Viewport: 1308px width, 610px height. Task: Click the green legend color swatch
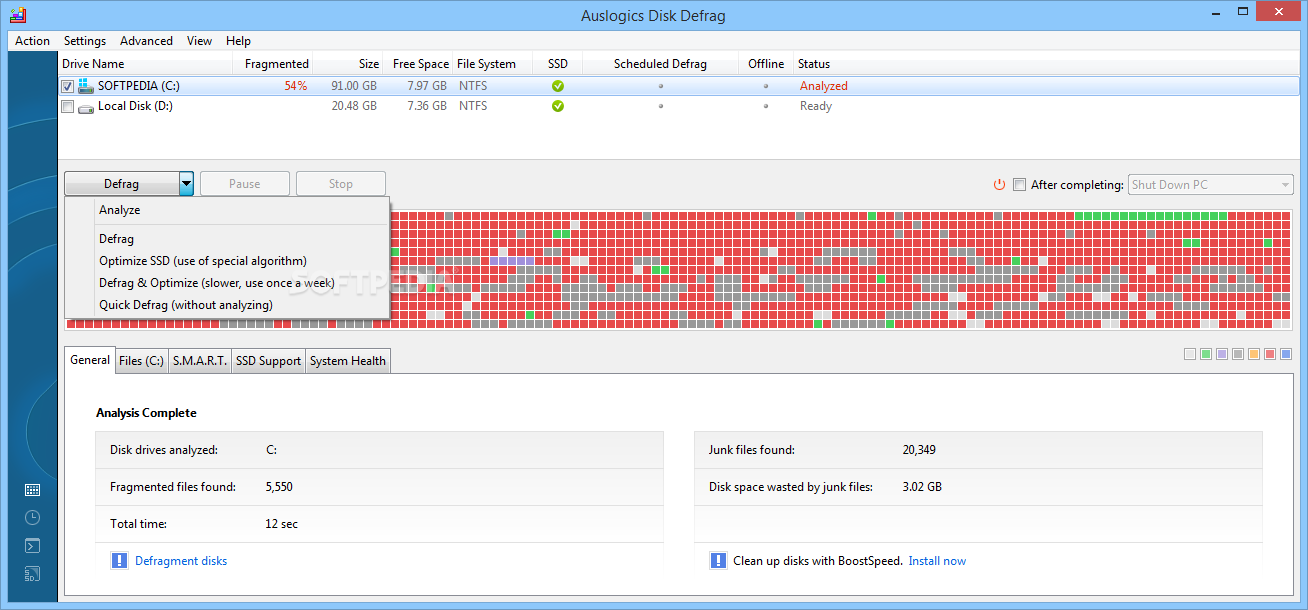1206,354
